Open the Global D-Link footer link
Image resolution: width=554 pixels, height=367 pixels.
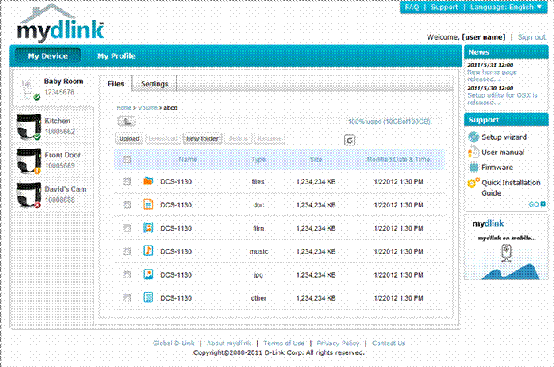173,343
